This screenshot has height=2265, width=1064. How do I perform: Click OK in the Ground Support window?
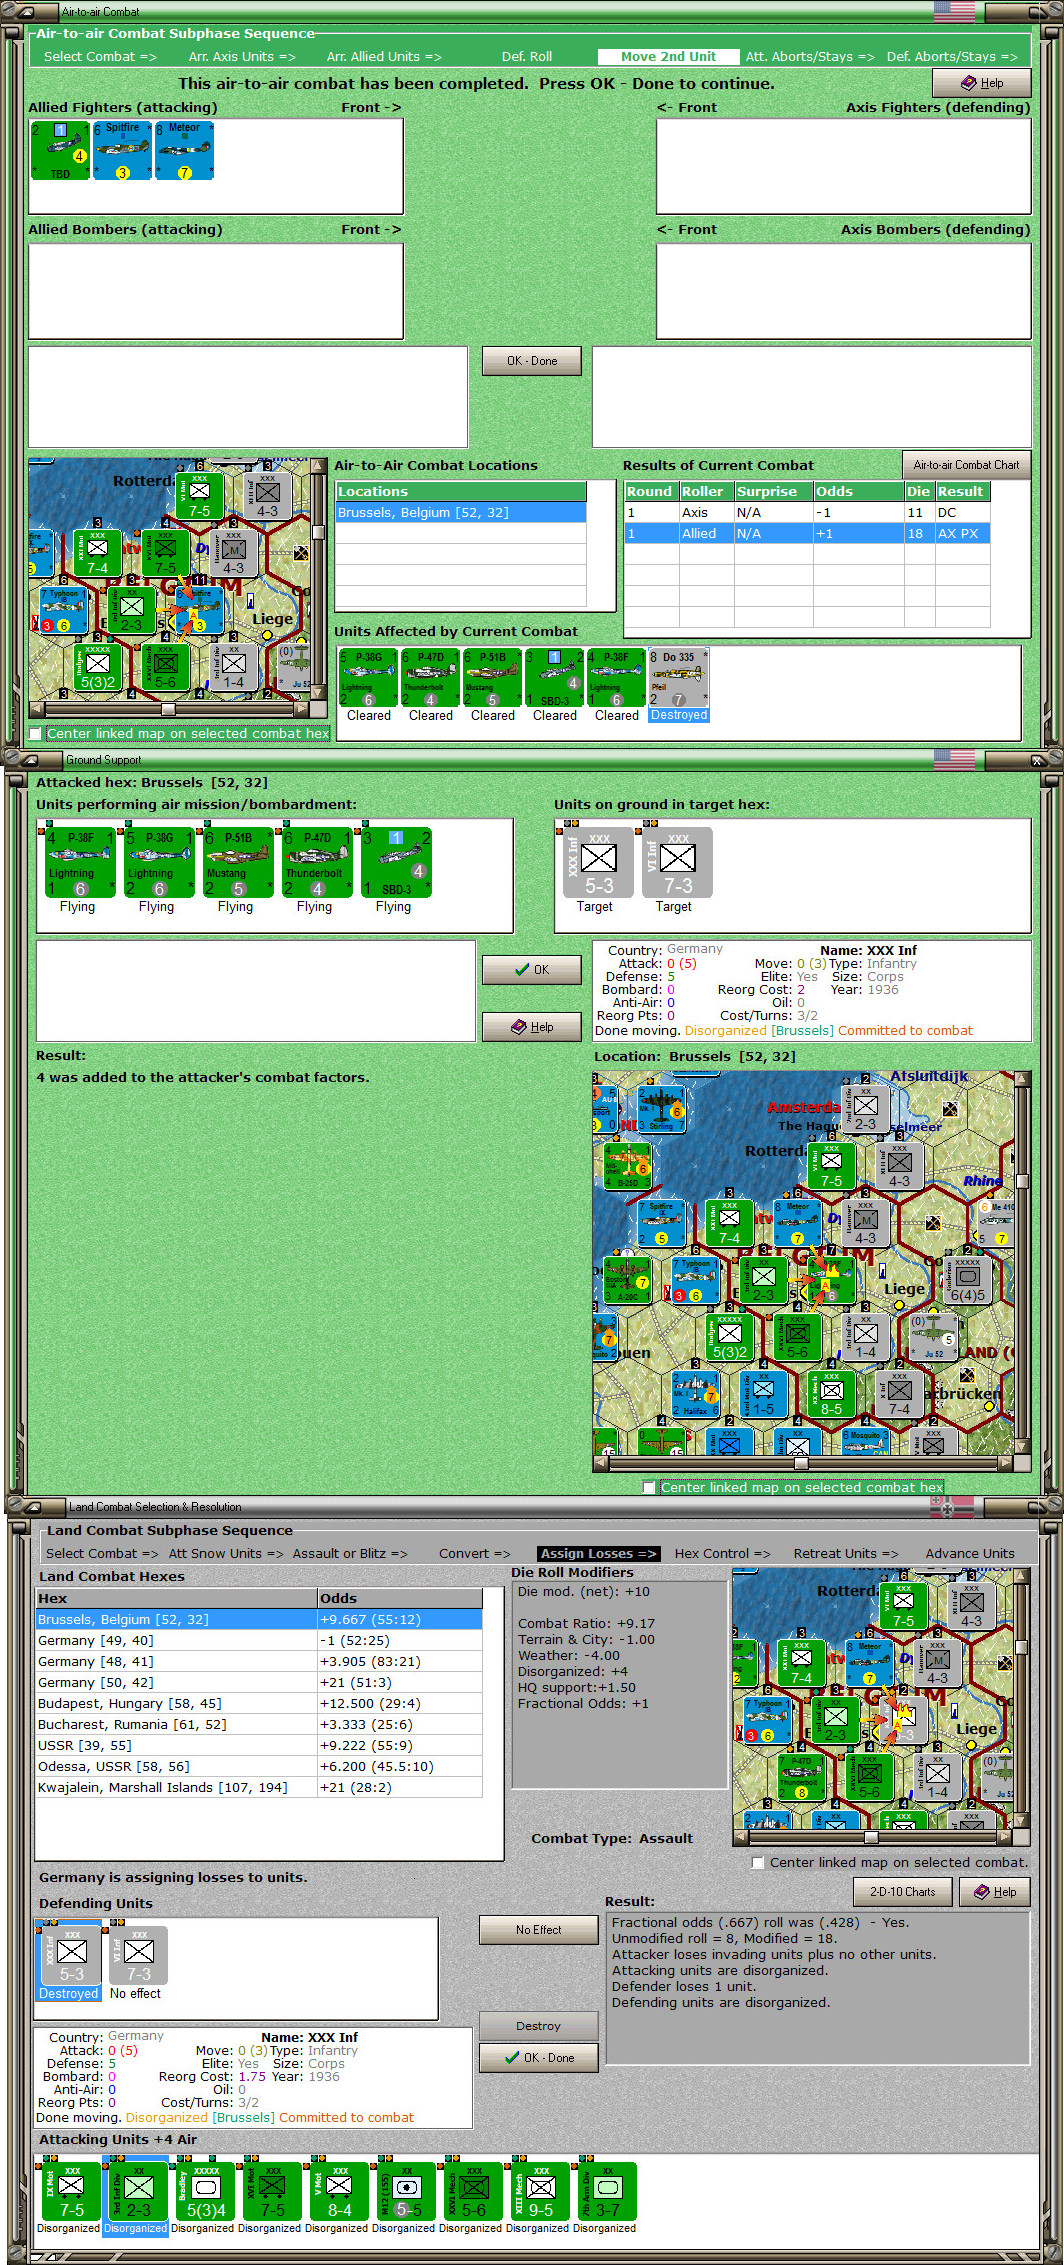(x=532, y=970)
